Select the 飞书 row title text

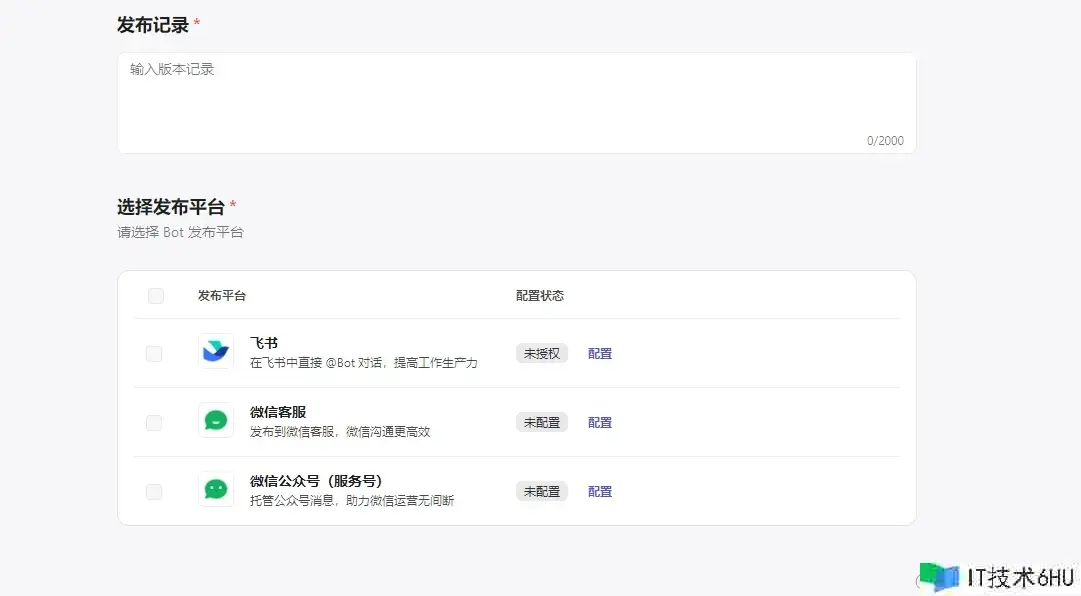click(264, 343)
